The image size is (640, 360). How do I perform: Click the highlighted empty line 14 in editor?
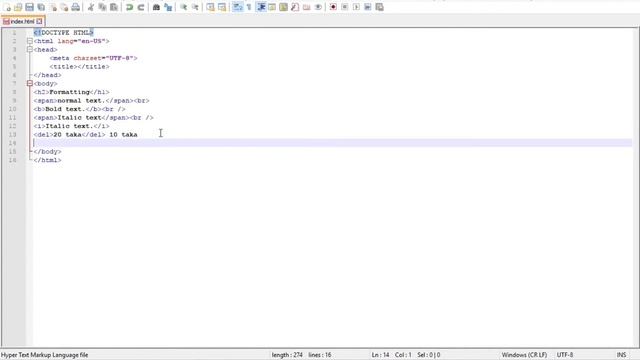click(332, 143)
